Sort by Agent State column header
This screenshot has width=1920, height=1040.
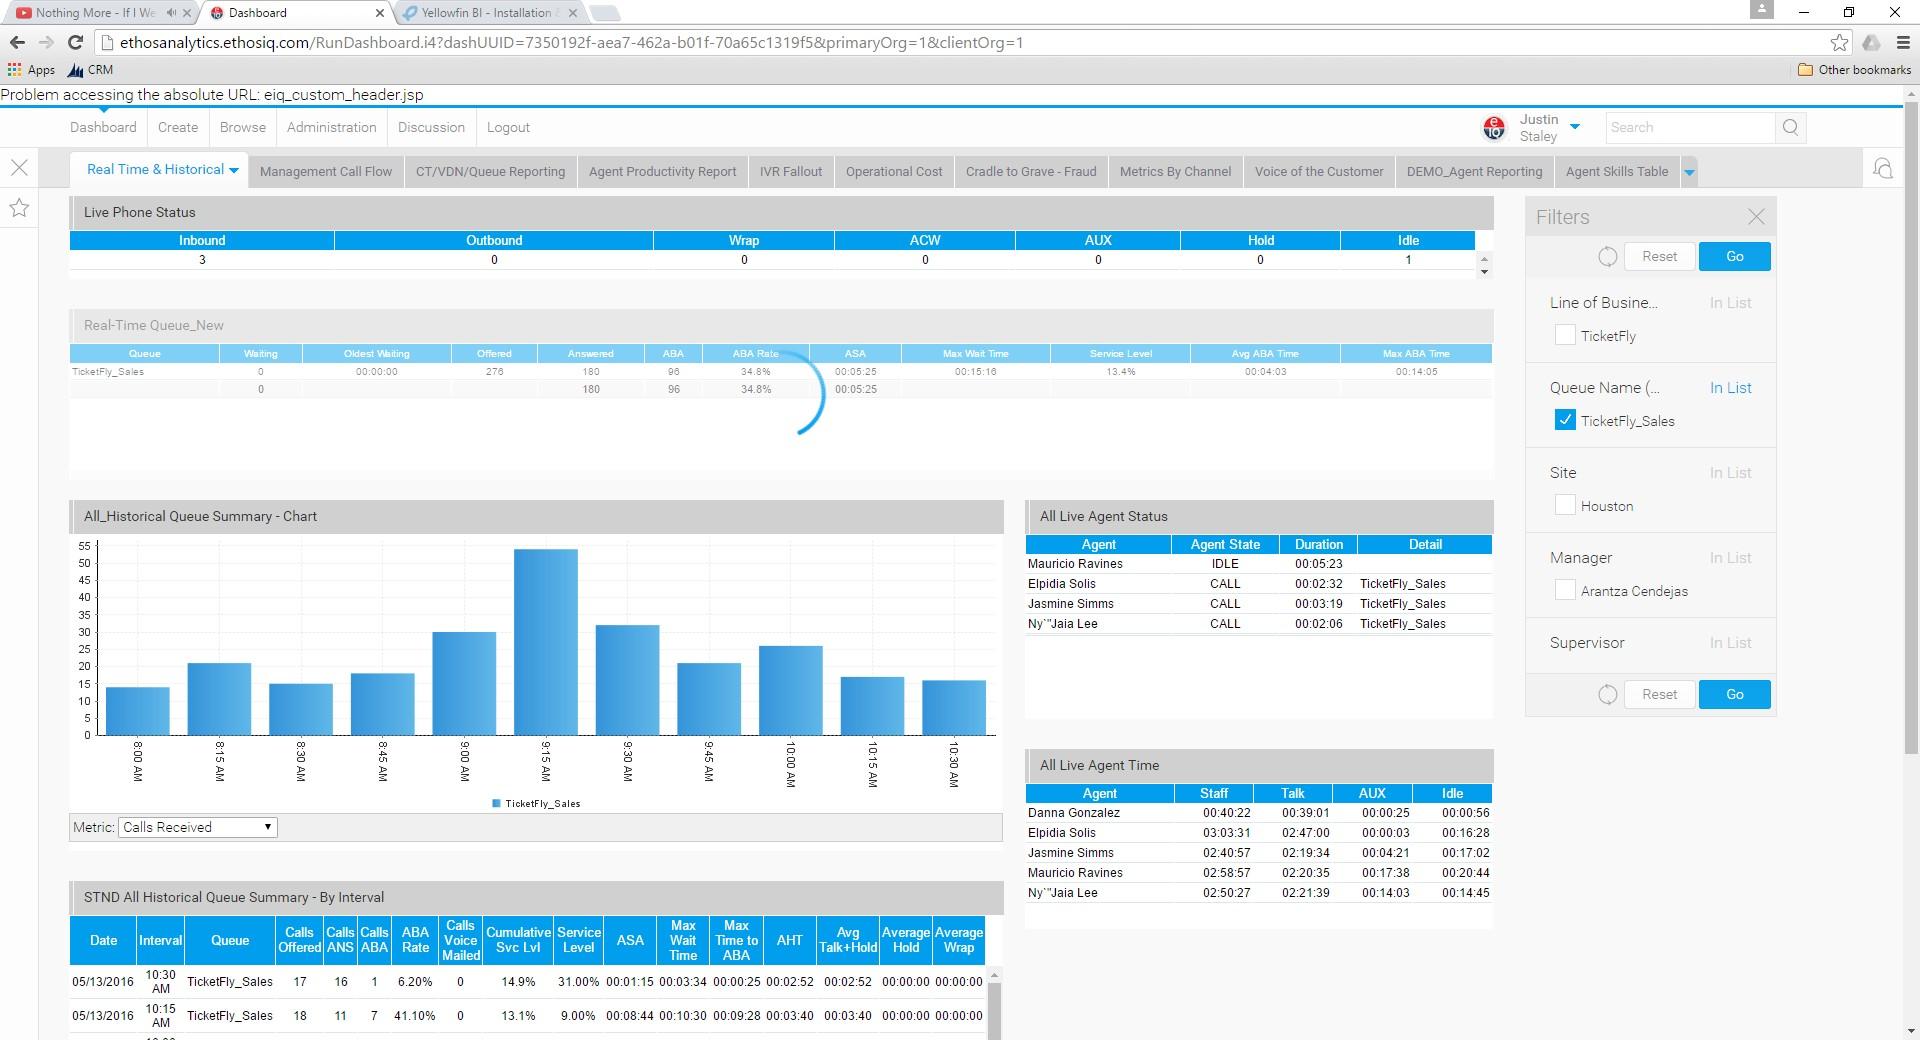tap(1225, 544)
